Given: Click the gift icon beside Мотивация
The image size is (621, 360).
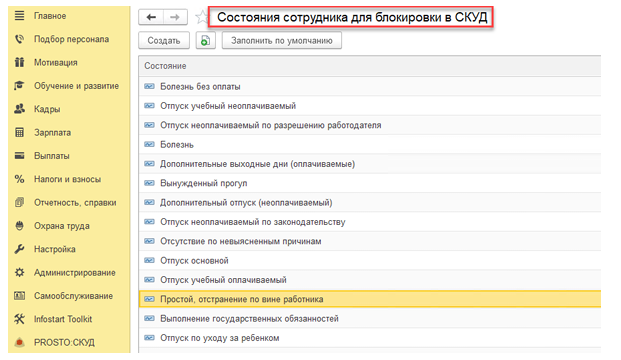Looking at the screenshot, I should click(x=19, y=62).
